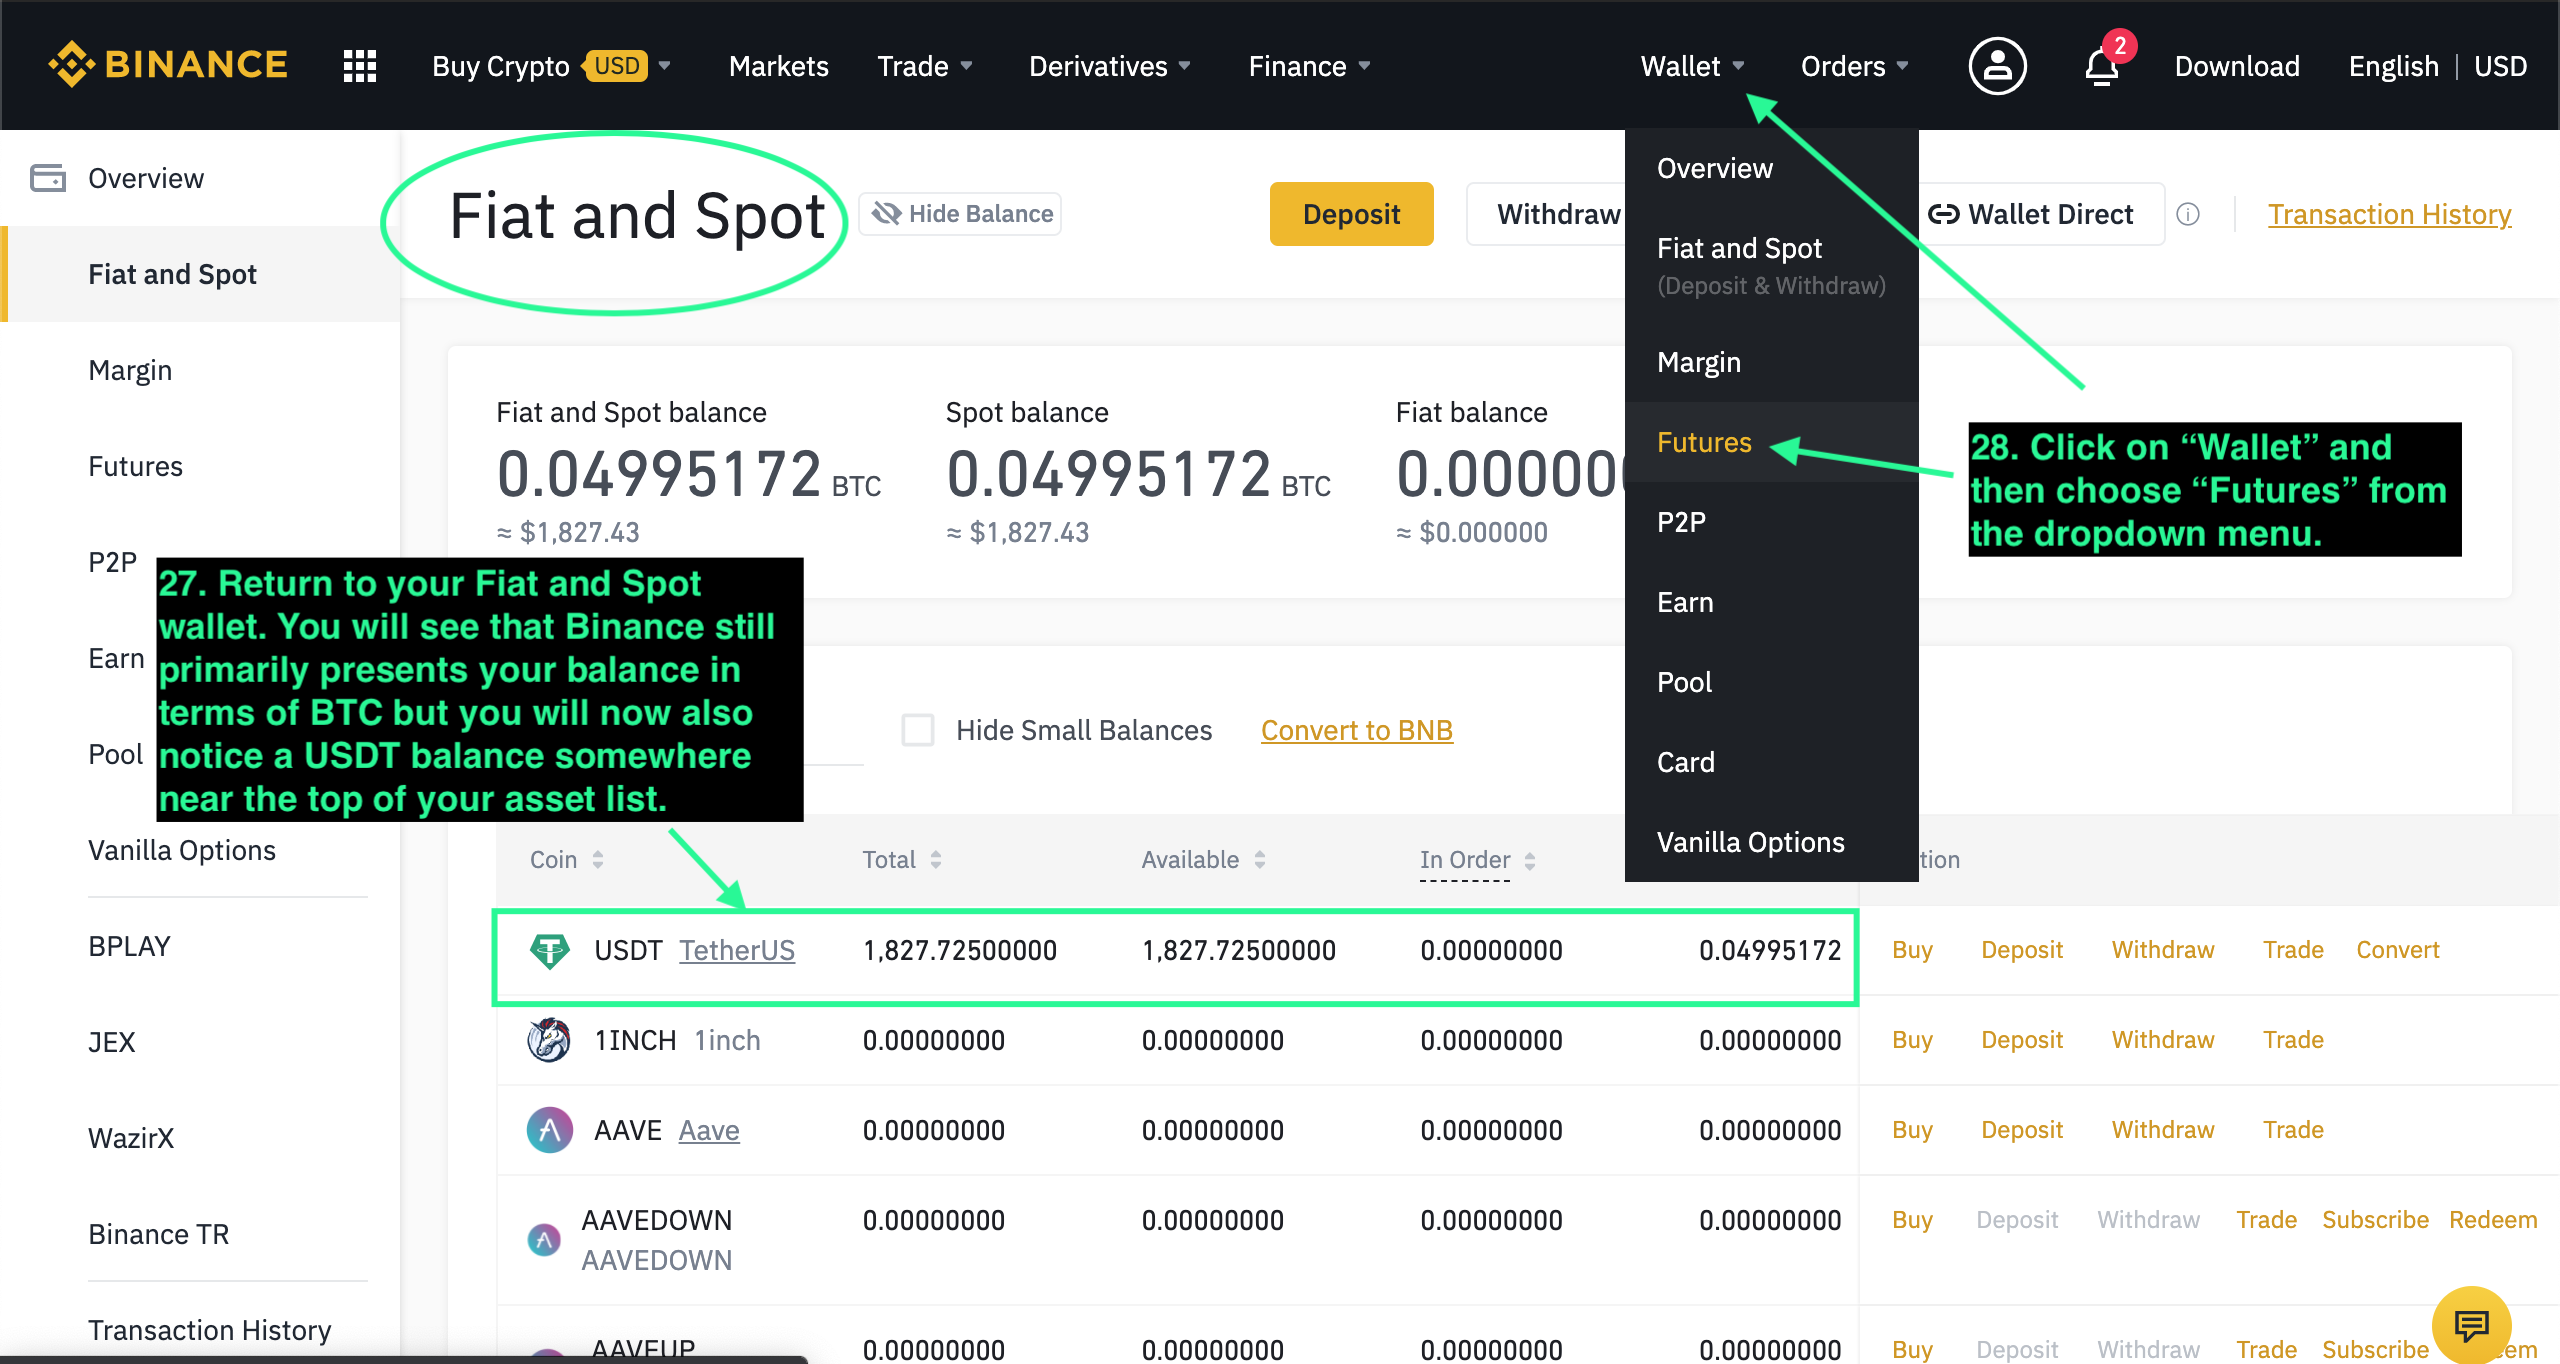Open the USD currency selector in navbar
Viewport: 2560px width, 1364px height.
tap(2500, 66)
